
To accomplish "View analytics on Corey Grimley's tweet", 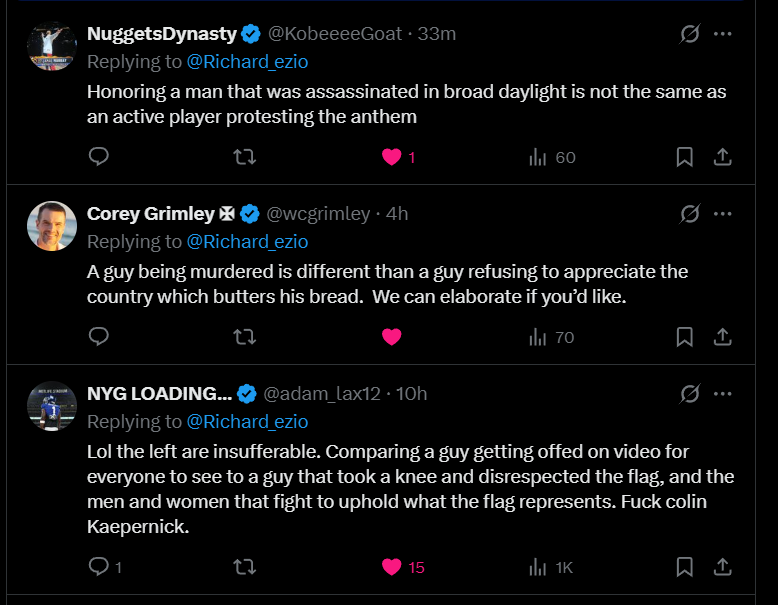I will coord(551,337).
